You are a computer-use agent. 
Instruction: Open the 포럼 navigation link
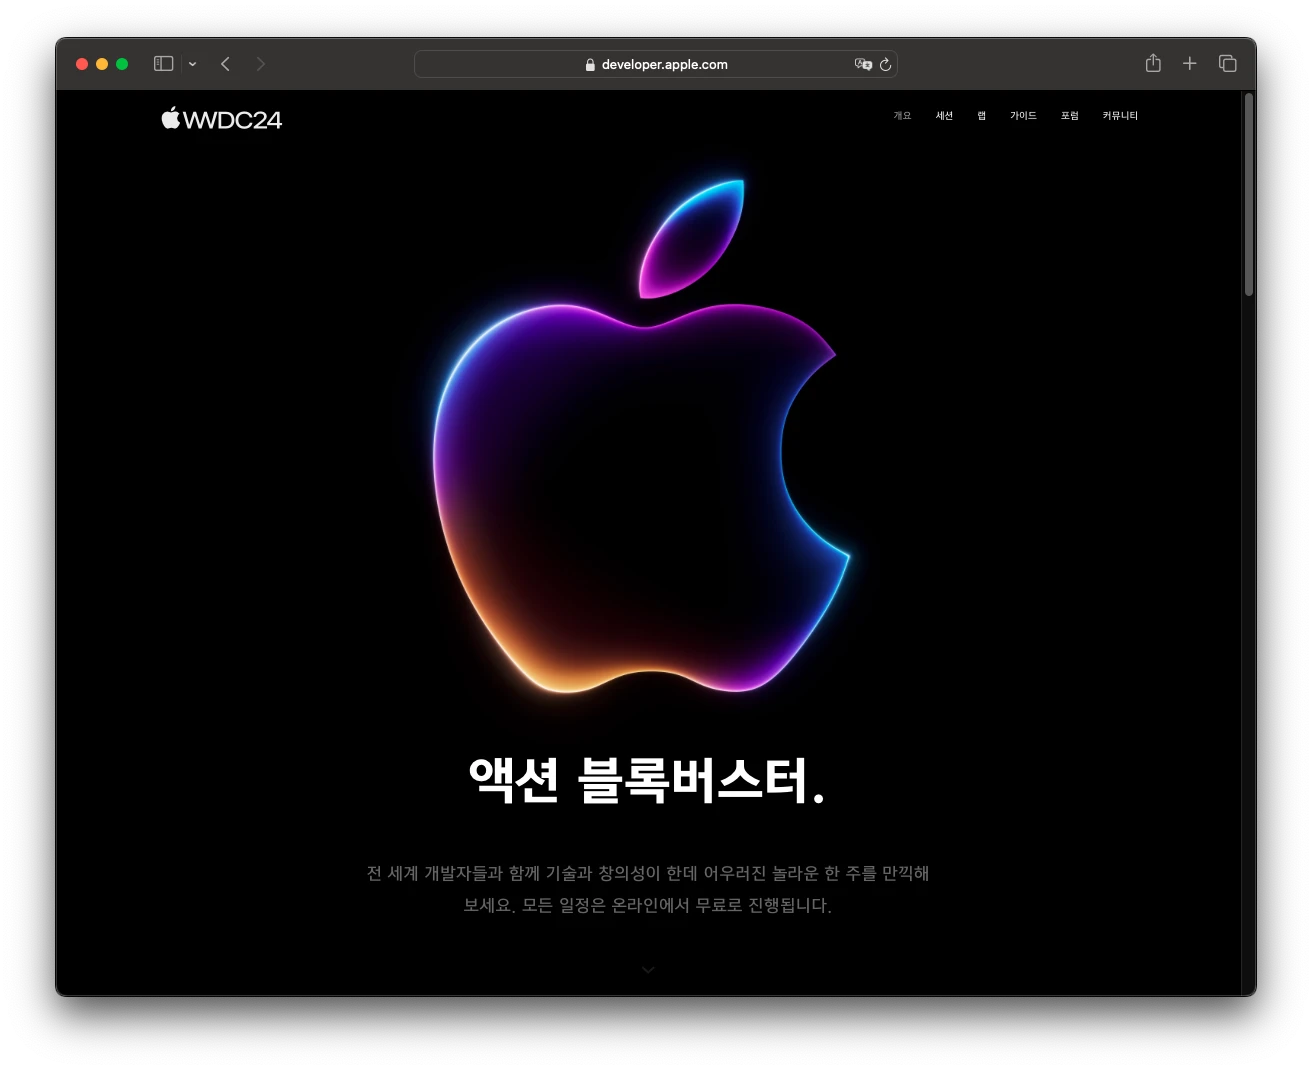tap(1069, 116)
